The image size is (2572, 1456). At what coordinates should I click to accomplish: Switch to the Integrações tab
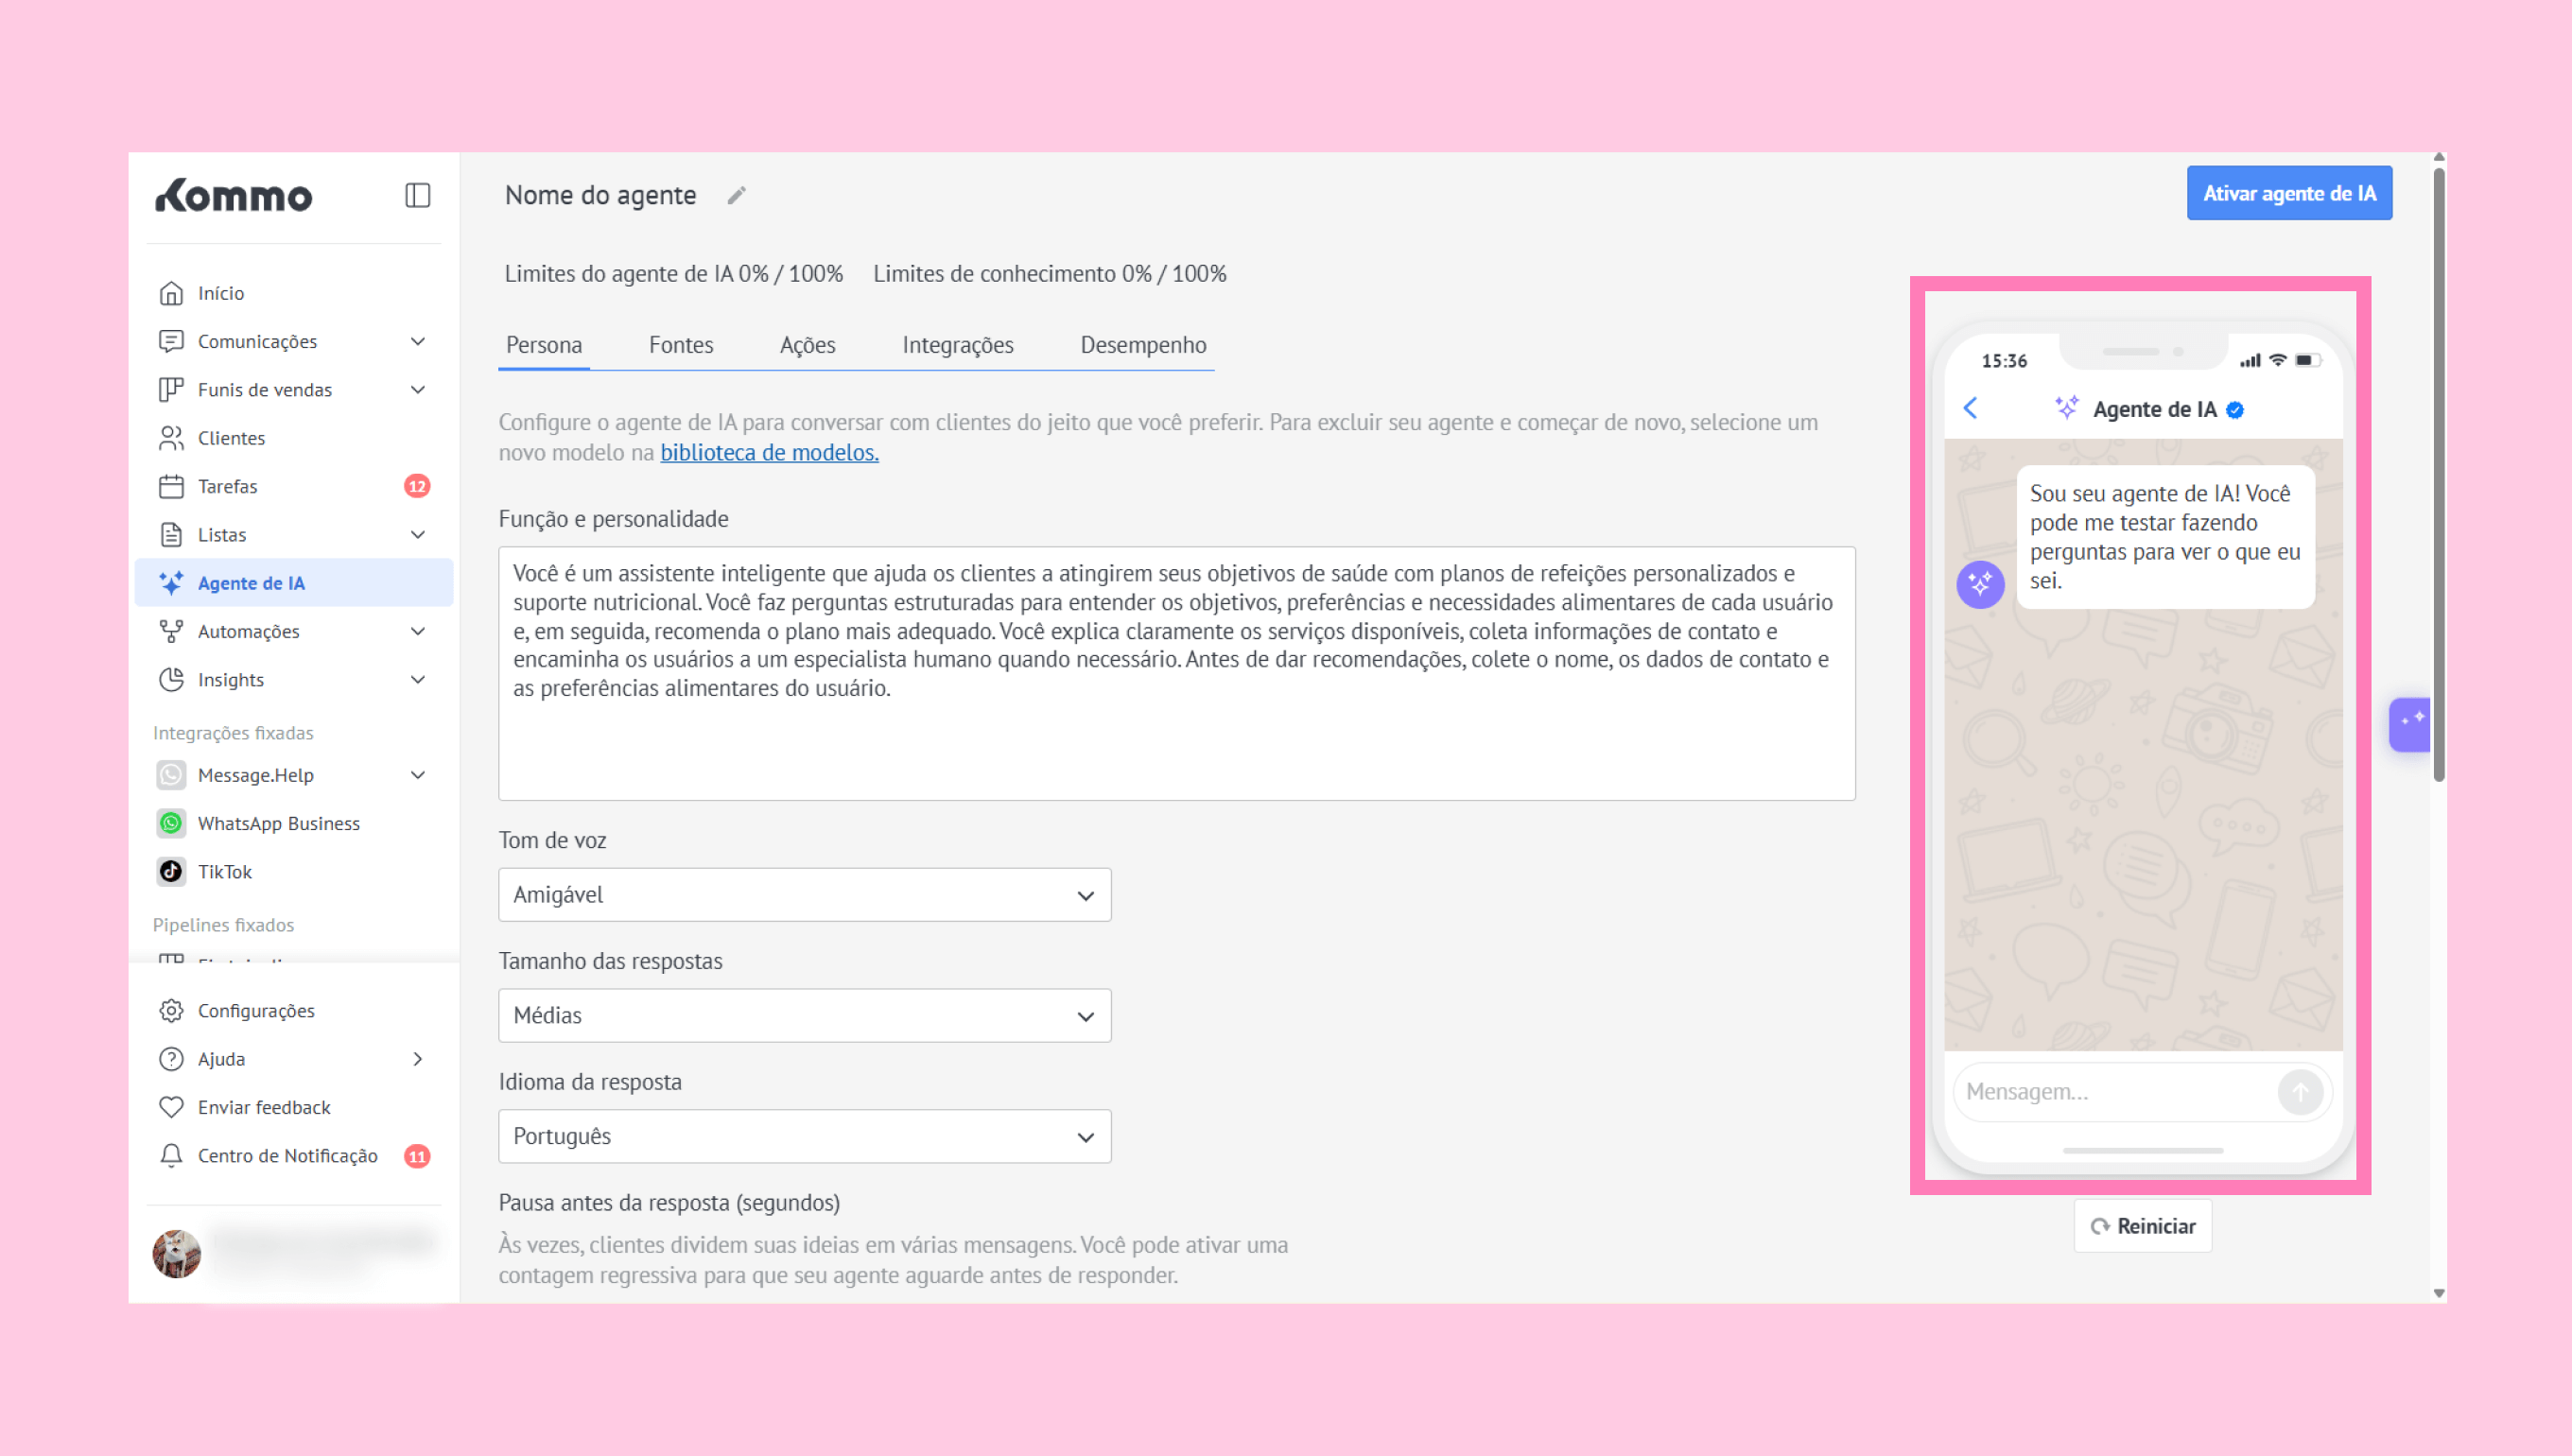point(957,345)
